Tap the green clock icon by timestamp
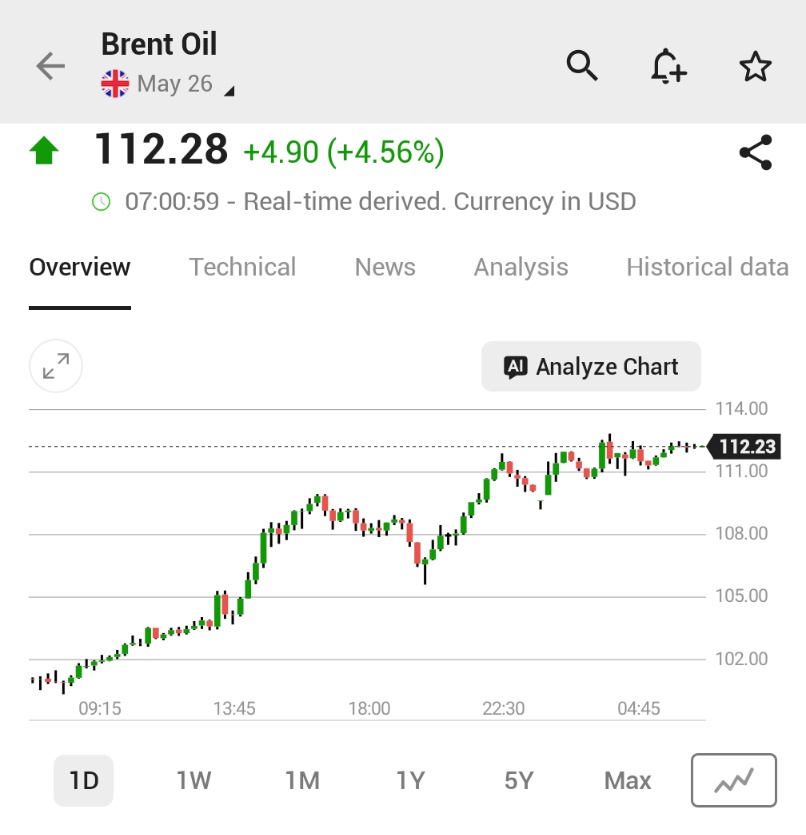The image size is (806, 835). pos(101,202)
